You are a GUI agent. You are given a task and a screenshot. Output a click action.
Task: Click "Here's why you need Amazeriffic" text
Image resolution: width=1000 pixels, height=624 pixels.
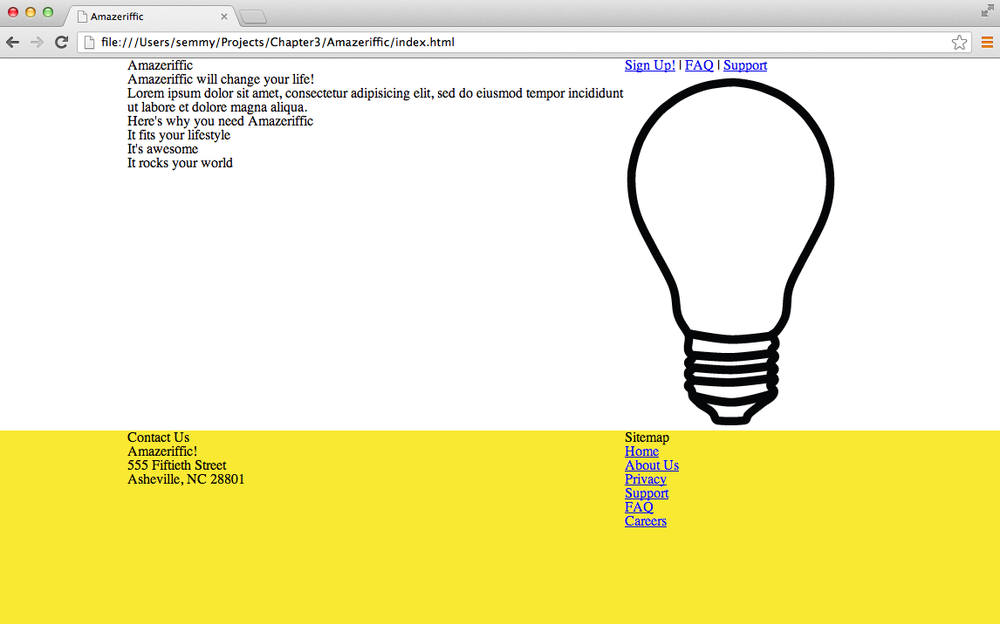pos(220,121)
